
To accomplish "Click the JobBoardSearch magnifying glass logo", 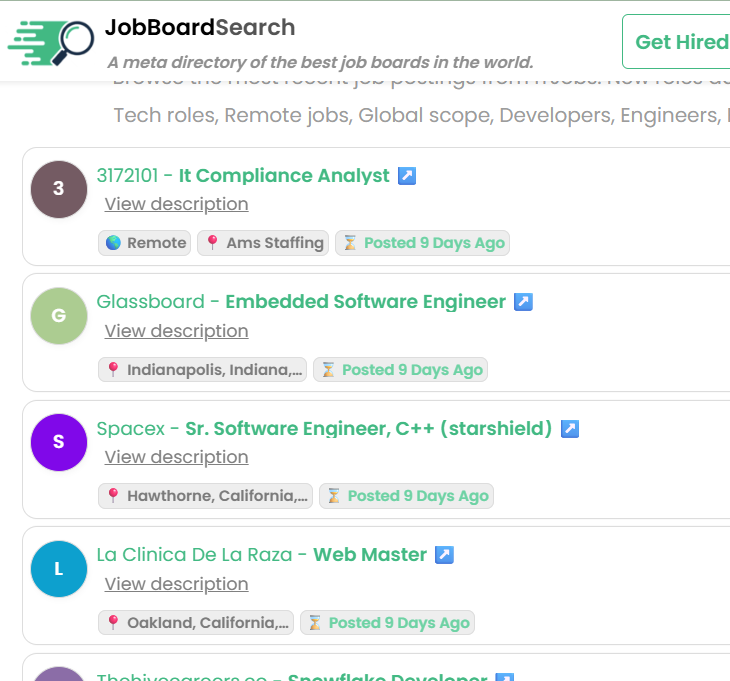I will tap(50, 42).
